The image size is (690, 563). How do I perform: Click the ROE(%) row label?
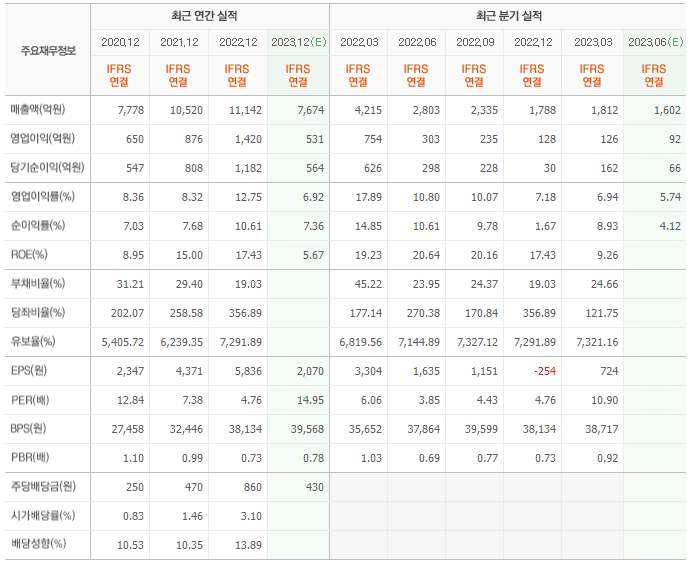point(29,254)
